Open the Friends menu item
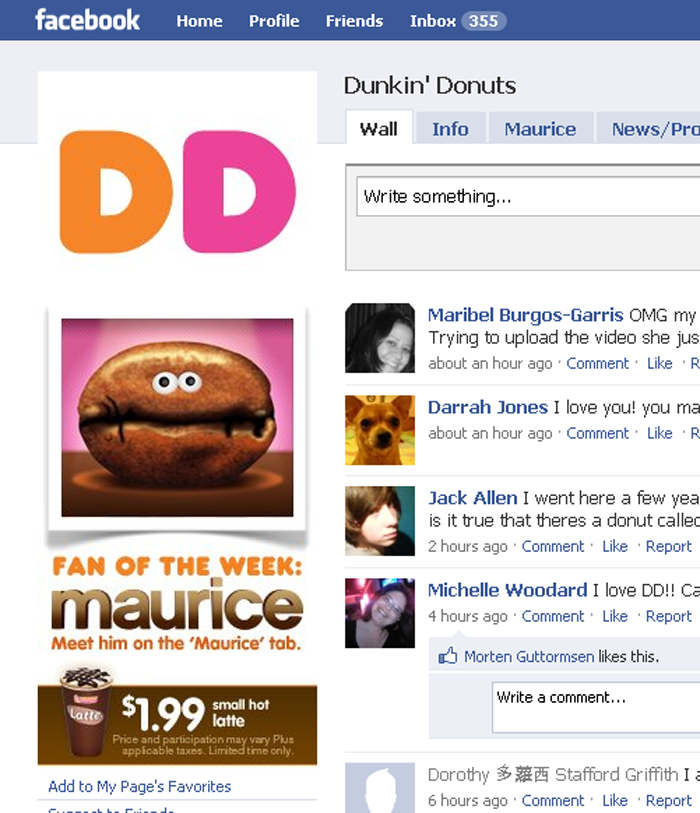700x813 pixels. pyautogui.click(x=355, y=21)
